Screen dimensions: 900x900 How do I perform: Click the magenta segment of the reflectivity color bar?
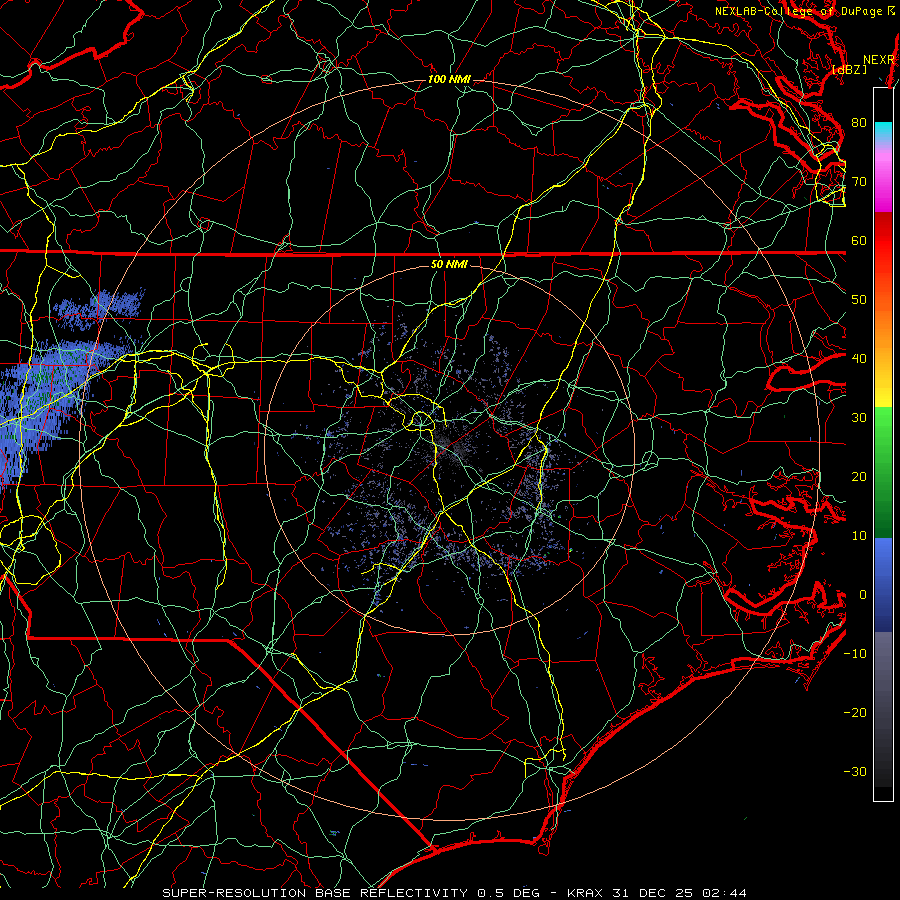883,181
